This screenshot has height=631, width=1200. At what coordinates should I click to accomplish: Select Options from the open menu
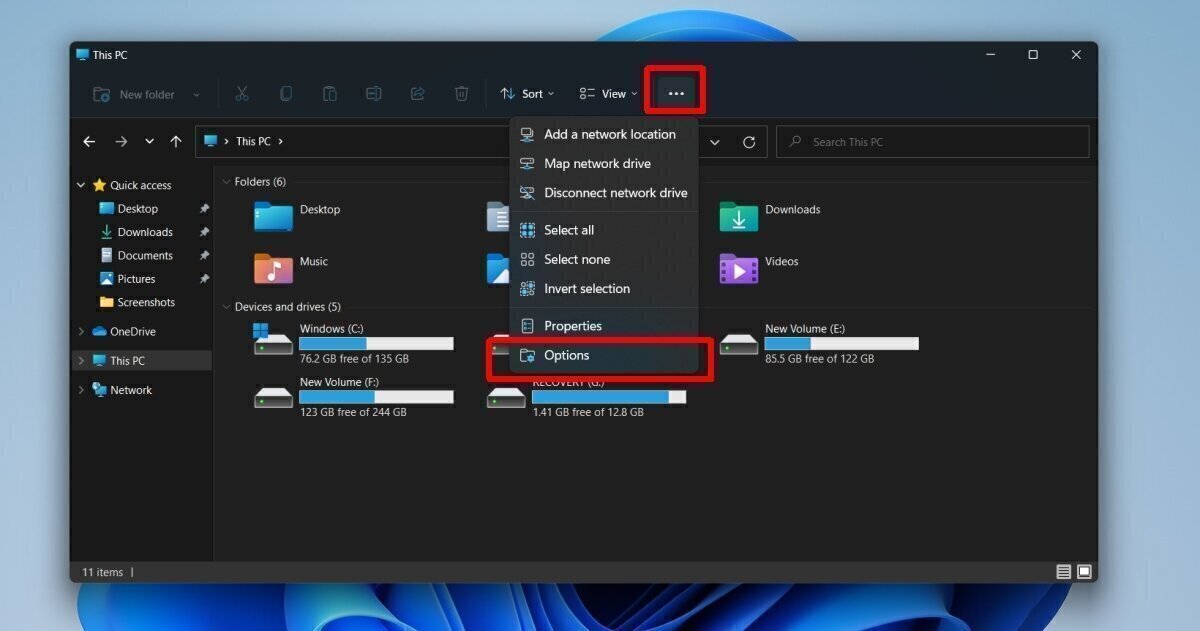click(x=566, y=355)
